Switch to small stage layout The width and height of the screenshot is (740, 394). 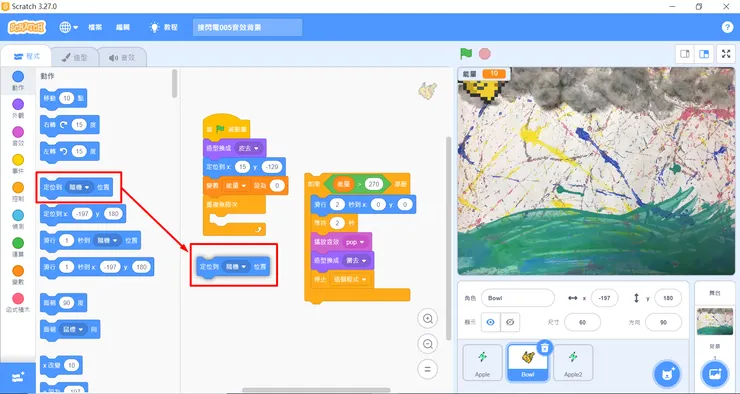(685, 54)
